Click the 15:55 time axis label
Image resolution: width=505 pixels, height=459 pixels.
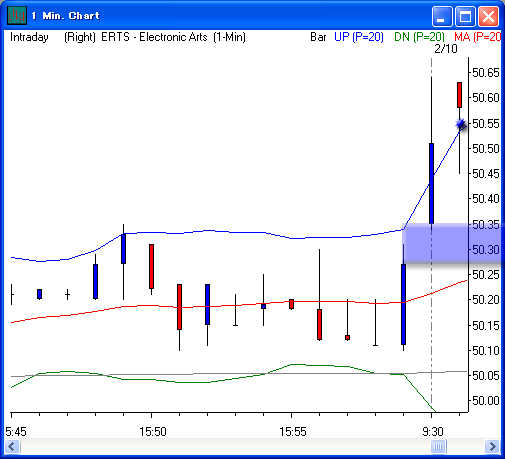pyautogui.click(x=293, y=432)
